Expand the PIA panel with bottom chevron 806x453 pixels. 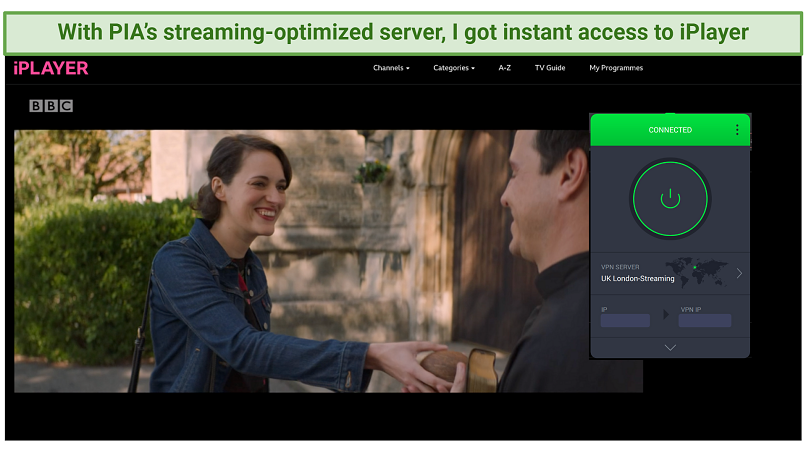tap(670, 348)
